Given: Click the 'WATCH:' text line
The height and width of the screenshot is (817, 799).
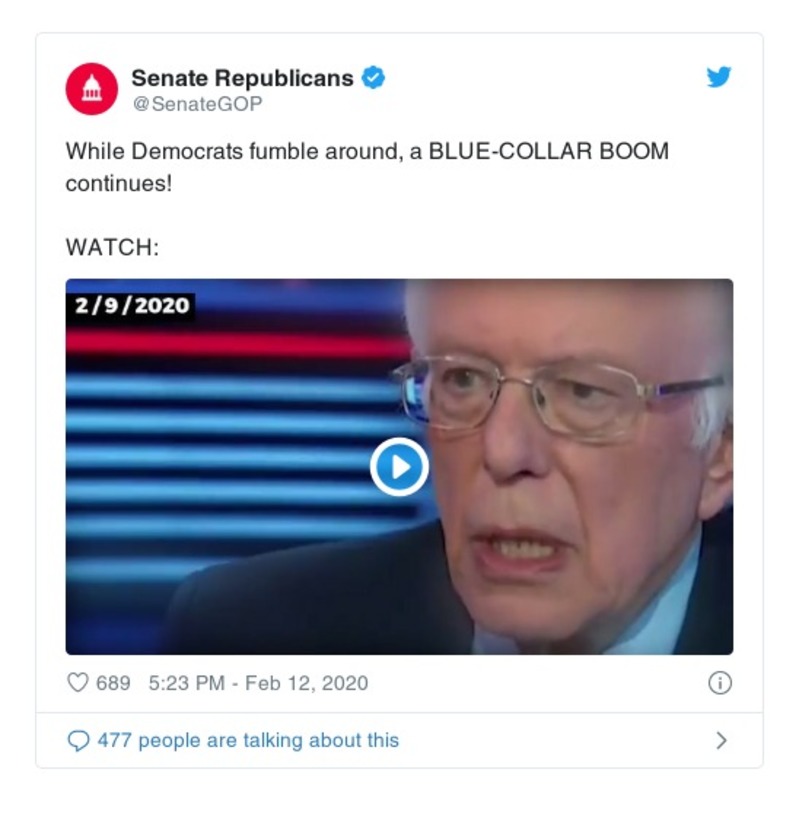Looking at the screenshot, I should 112,247.
